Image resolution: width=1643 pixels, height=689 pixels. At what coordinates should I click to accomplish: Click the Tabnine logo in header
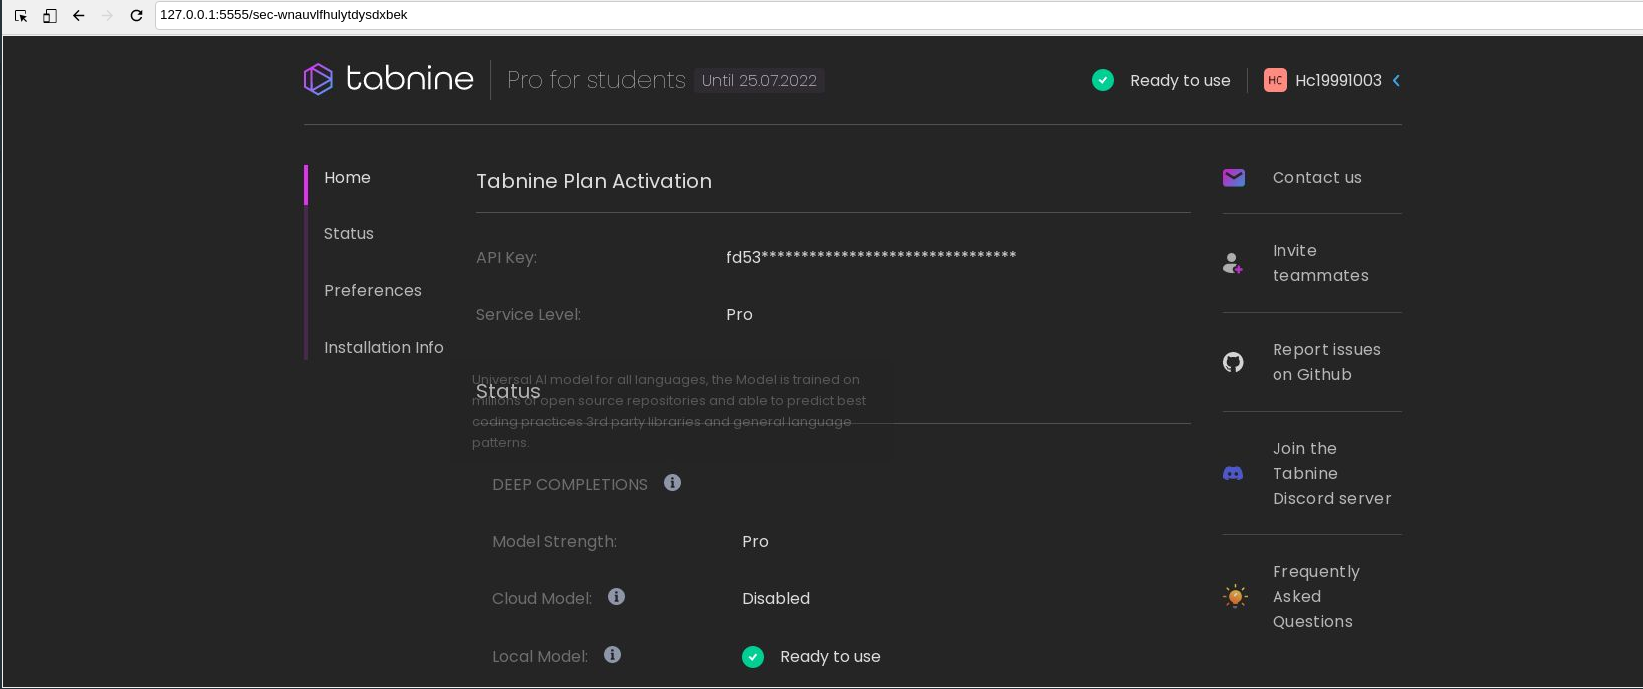click(x=388, y=79)
